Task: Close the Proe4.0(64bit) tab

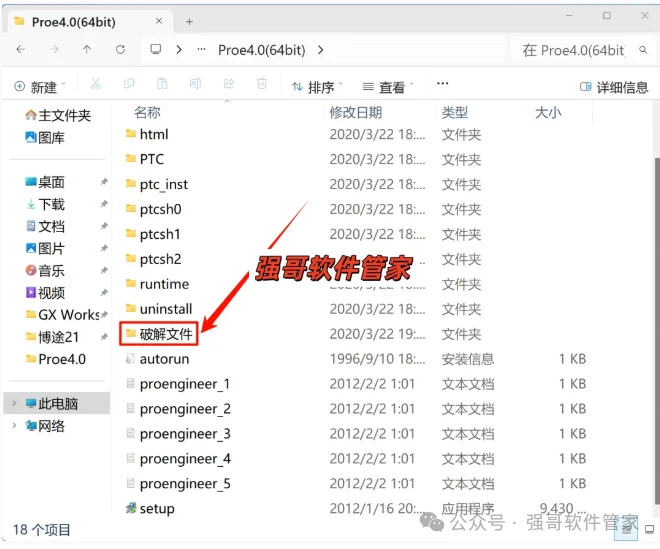Action: pos(159,21)
